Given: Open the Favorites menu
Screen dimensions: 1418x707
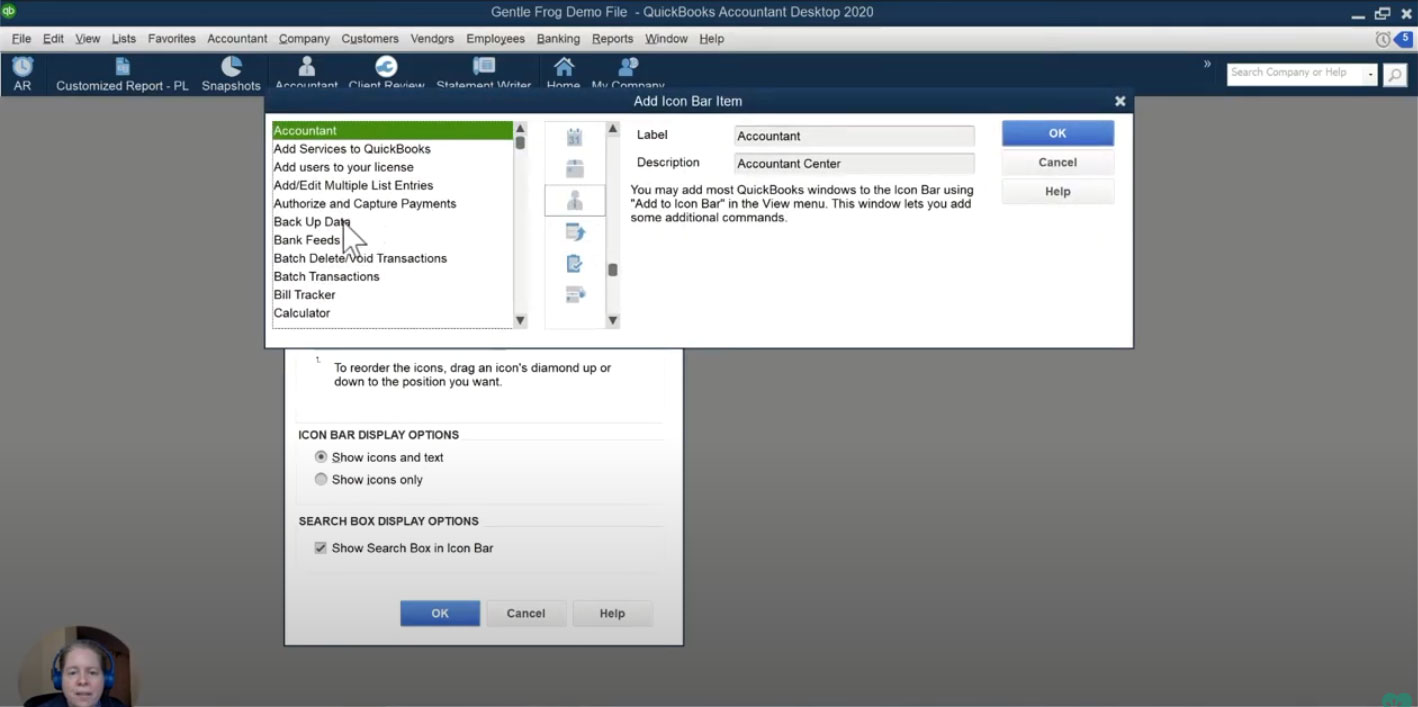Looking at the screenshot, I should tap(172, 39).
